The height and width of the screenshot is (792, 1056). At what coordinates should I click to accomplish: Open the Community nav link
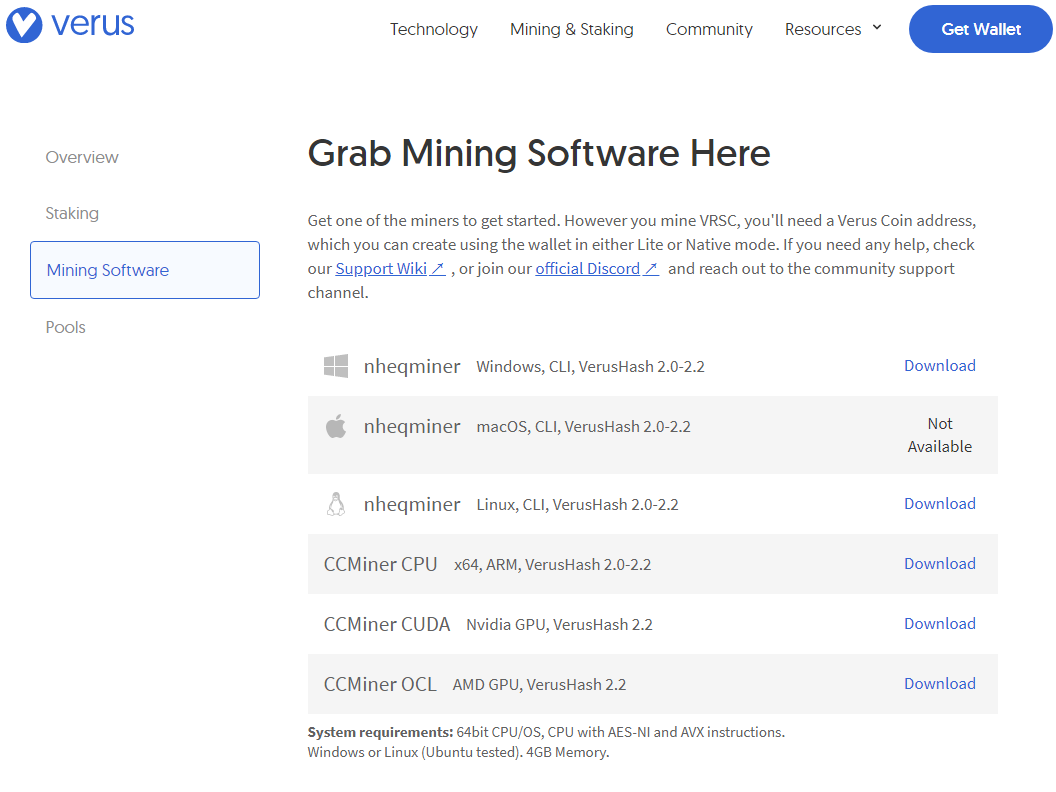pos(709,29)
